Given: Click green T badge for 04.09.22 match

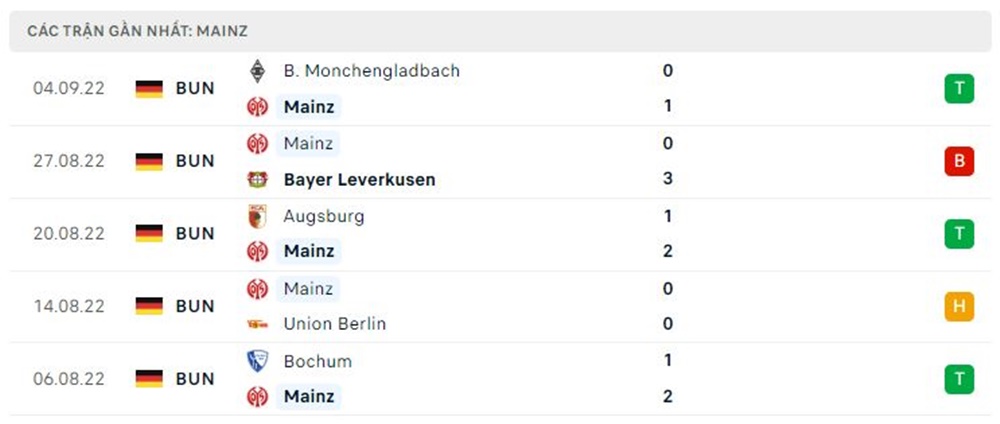Looking at the screenshot, I should pyautogui.click(x=958, y=89).
